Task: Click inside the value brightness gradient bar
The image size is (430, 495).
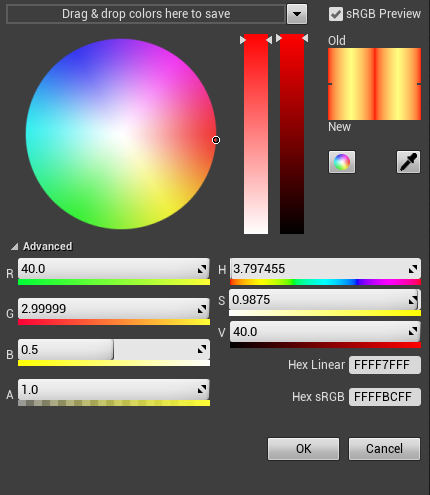Action: coord(292,134)
